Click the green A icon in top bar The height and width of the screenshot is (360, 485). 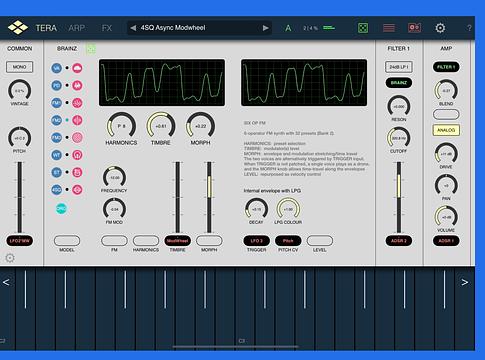click(288, 28)
